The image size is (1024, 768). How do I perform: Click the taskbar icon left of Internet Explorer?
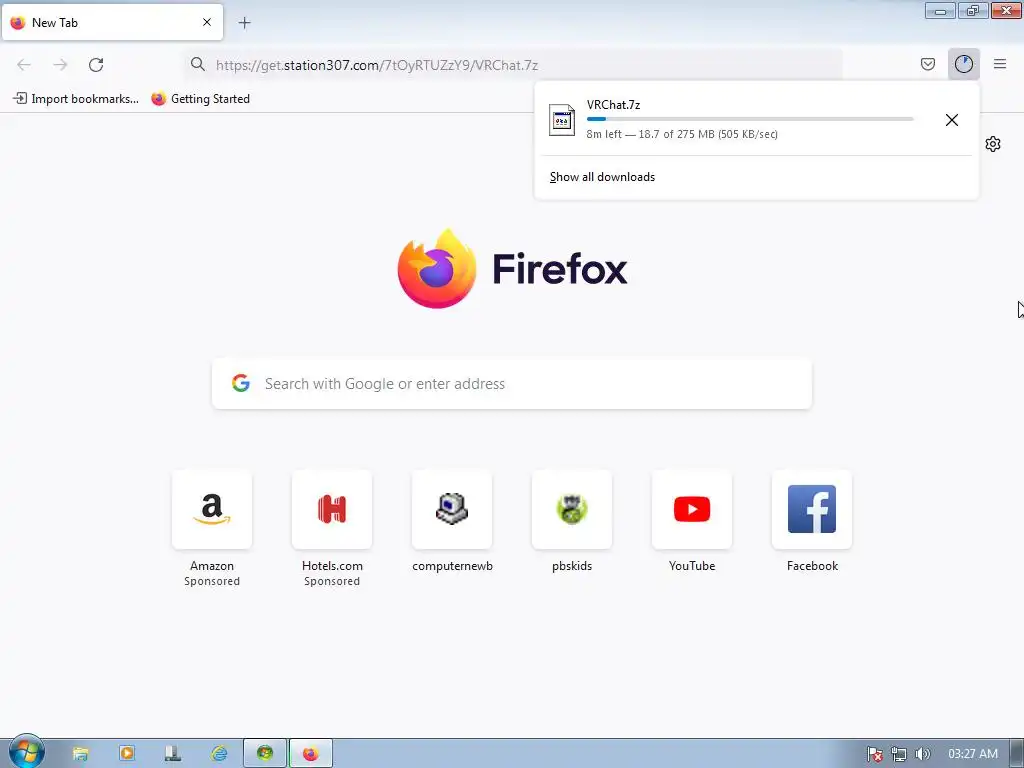(172, 754)
